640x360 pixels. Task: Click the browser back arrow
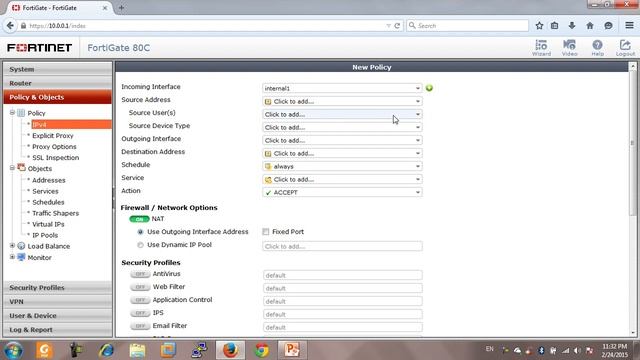(10, 26)
